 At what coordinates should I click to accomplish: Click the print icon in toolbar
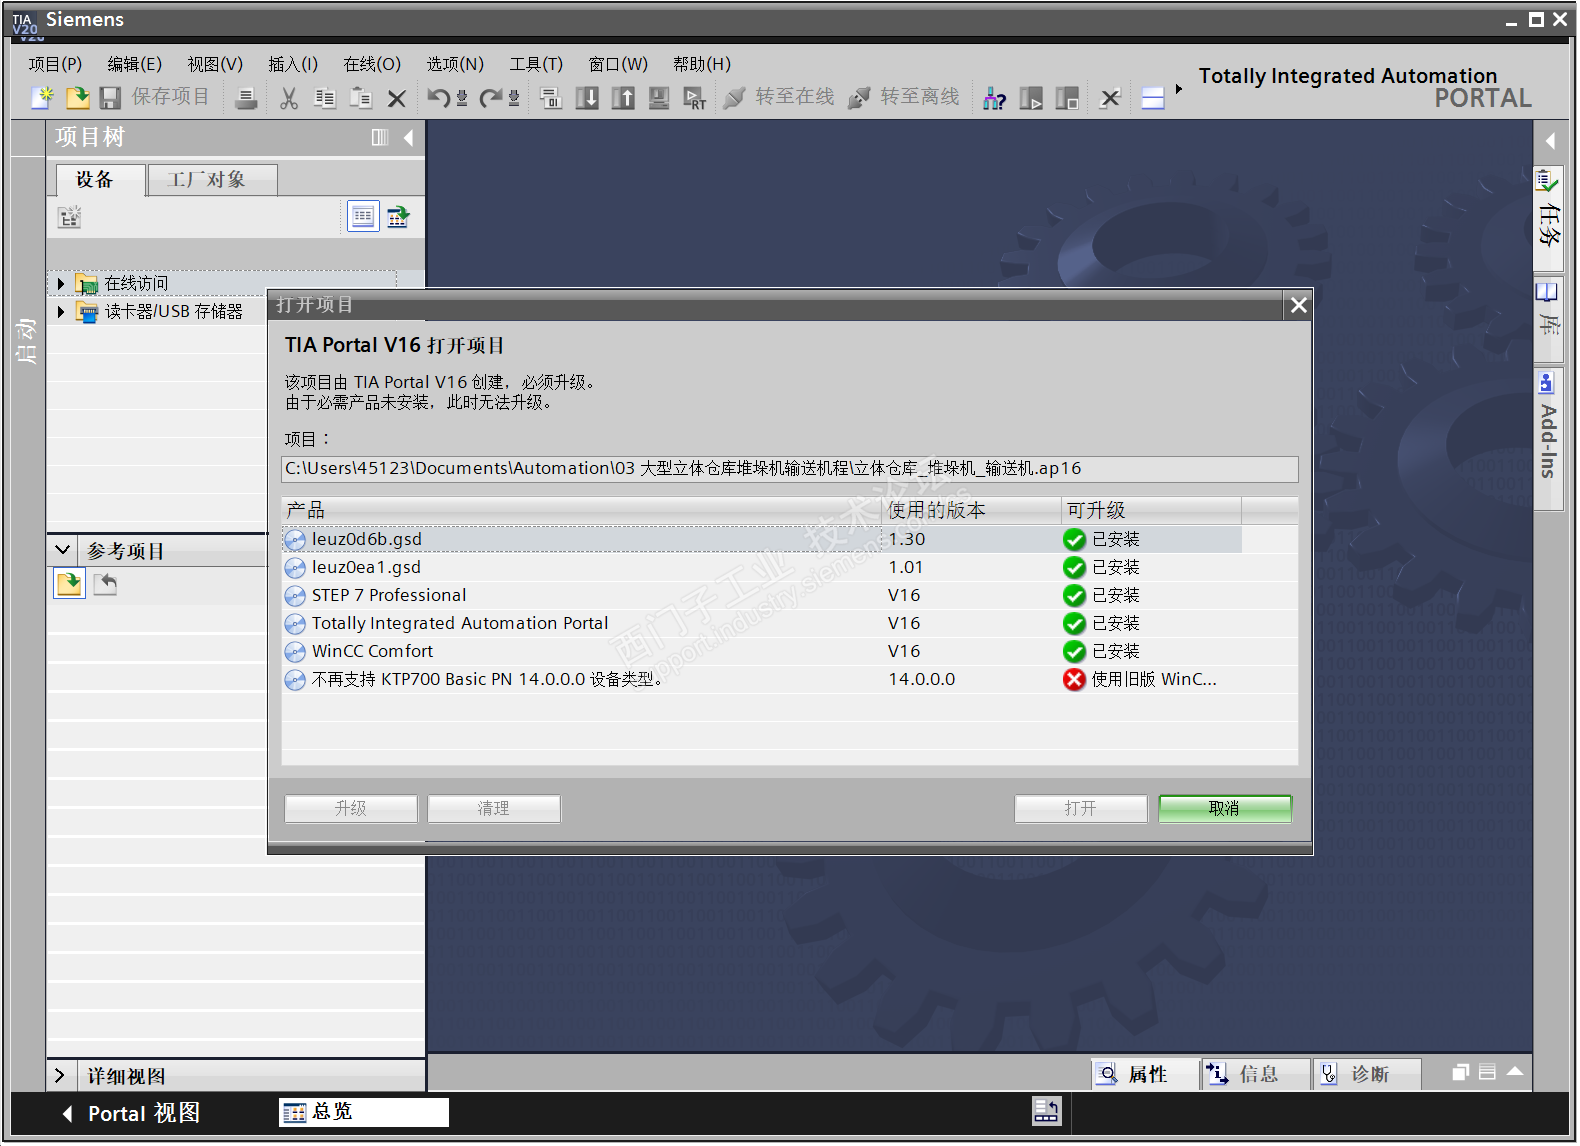click(x=246, y=98)
